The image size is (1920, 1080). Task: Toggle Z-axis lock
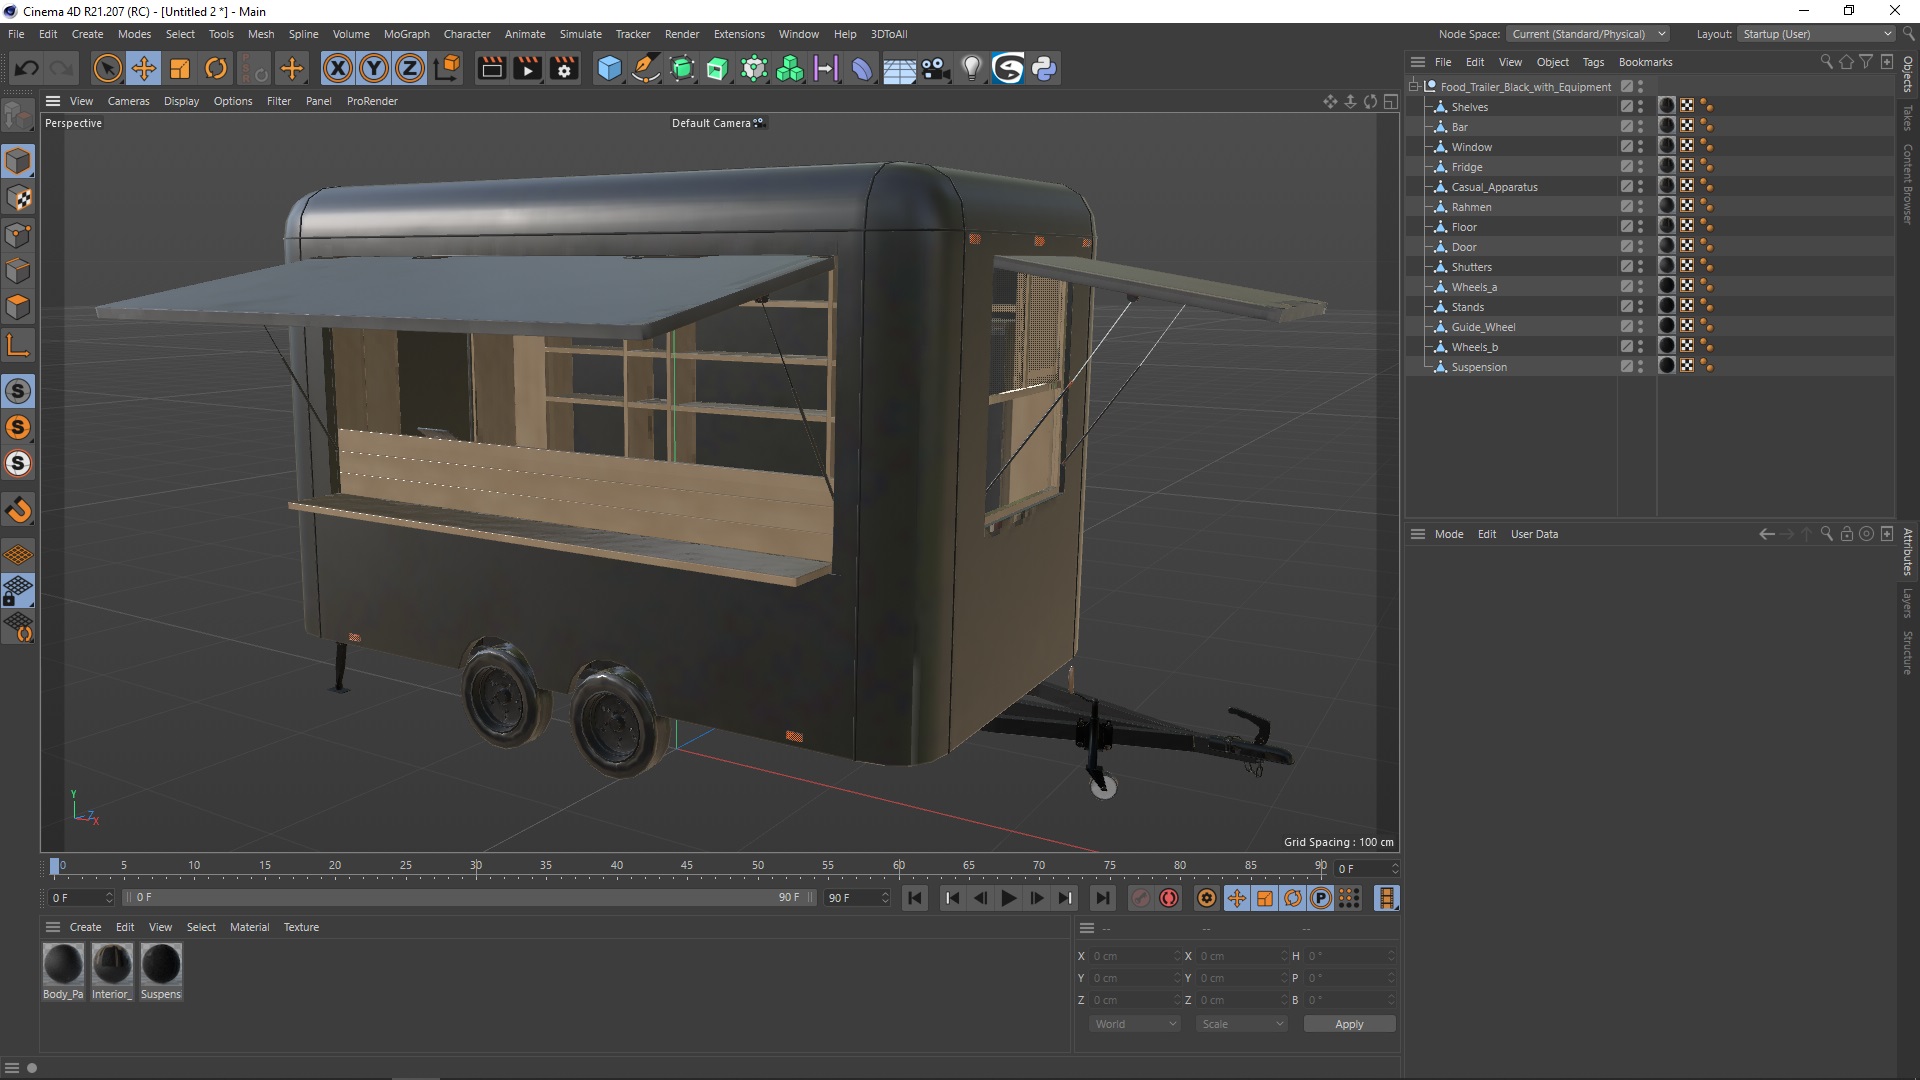tap(410, 68)
